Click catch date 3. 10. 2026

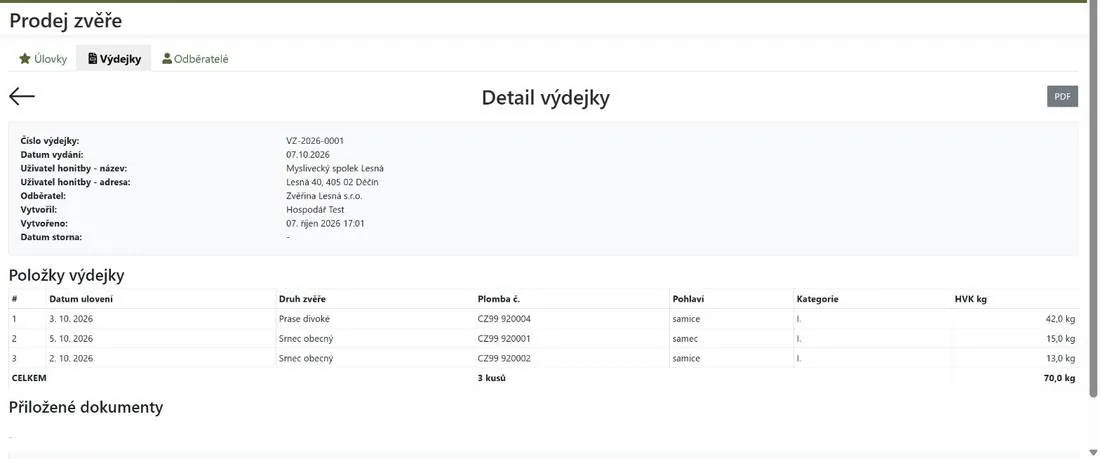tap(71, 319)
